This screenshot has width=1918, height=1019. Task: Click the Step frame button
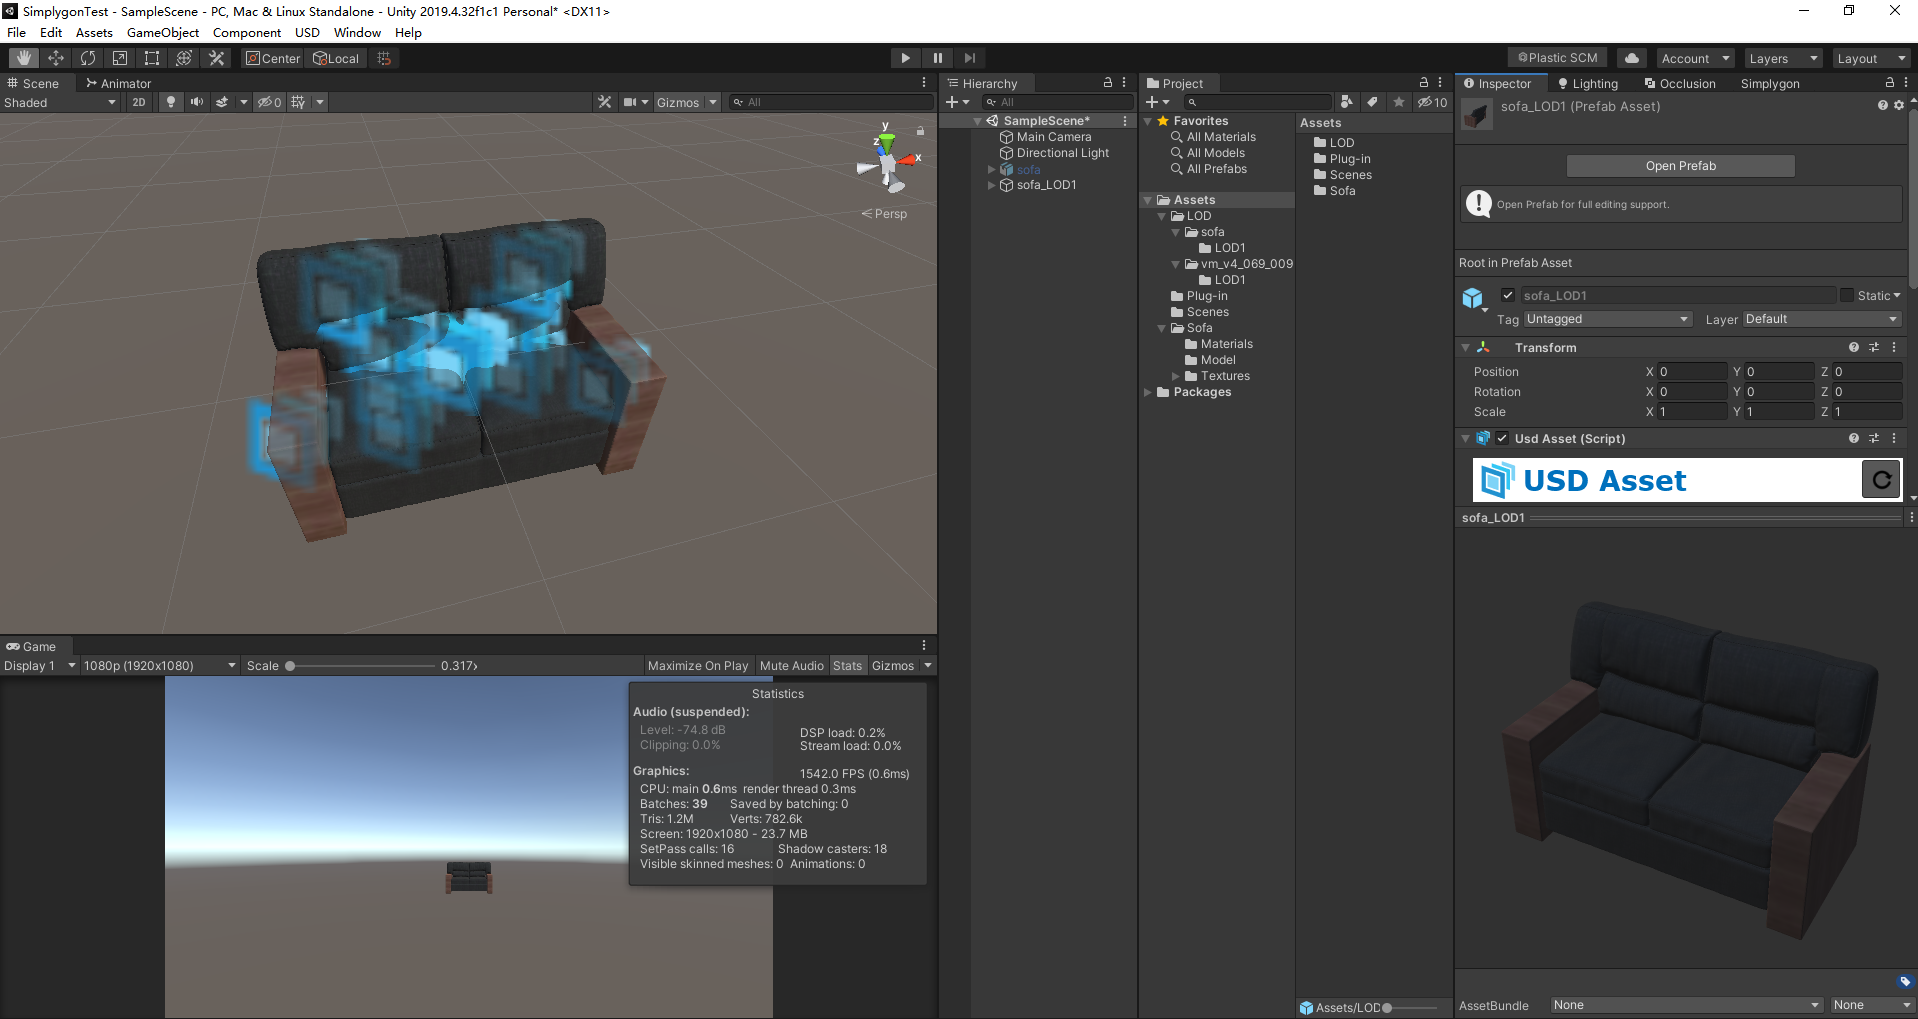coord(969,58)
